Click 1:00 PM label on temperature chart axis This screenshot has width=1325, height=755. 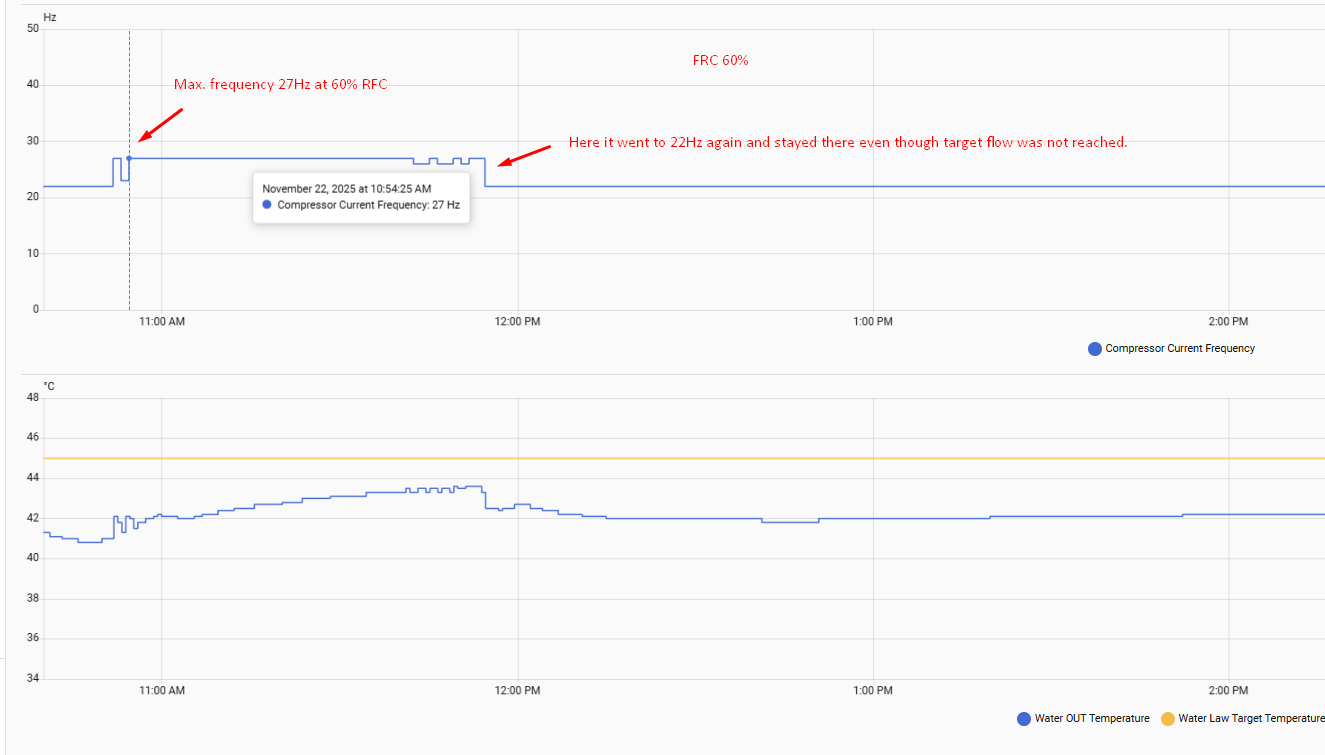tap(873, 691)
